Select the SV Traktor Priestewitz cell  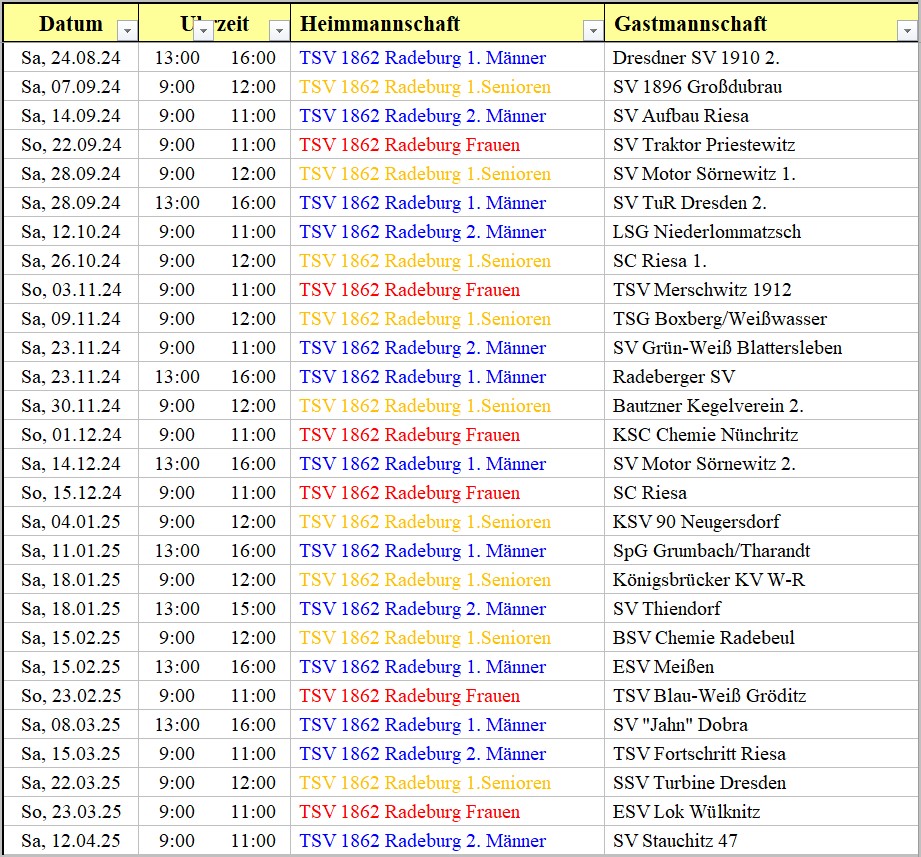click(762, 144)
